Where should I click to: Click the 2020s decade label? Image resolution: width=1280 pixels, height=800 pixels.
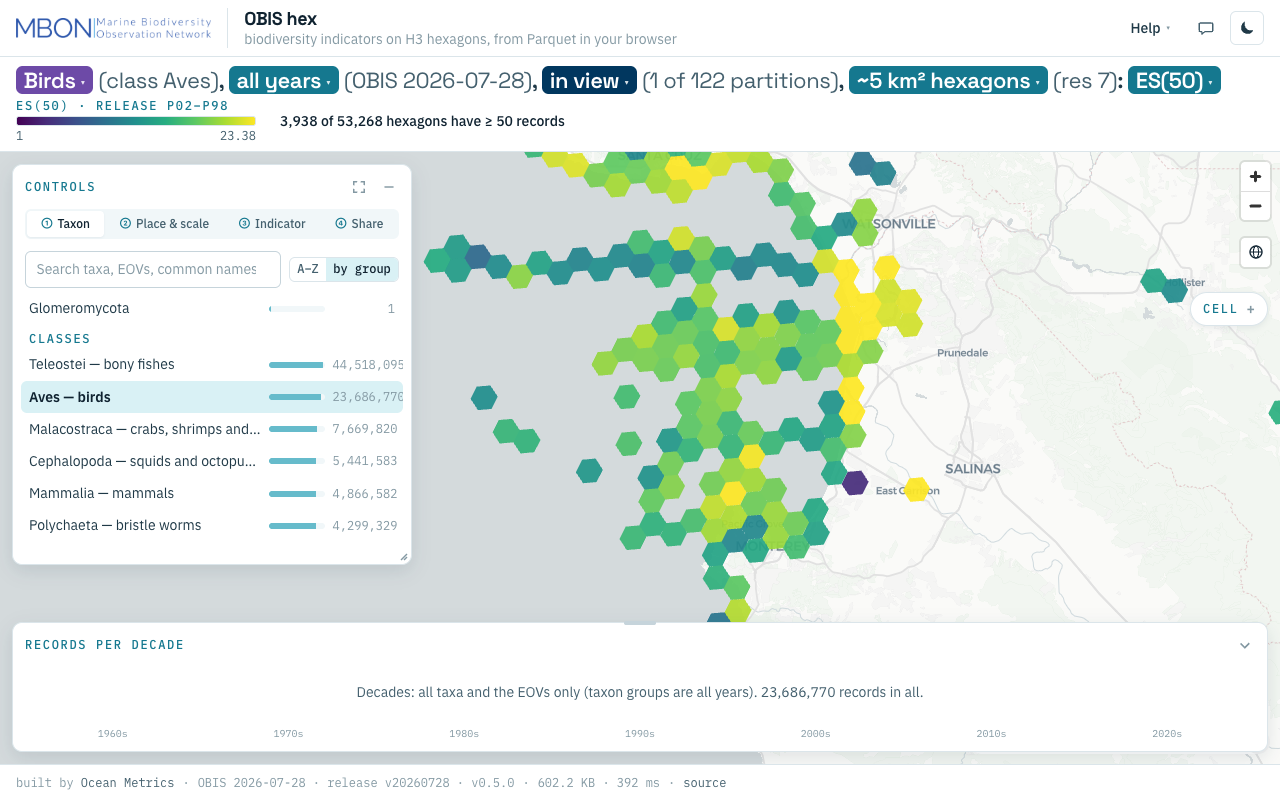[1167, 734]
